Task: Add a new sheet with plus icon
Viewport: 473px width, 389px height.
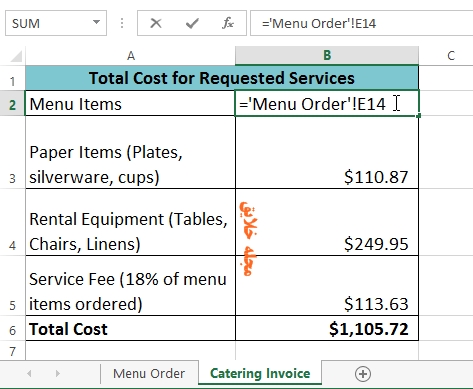Action: 363,374
